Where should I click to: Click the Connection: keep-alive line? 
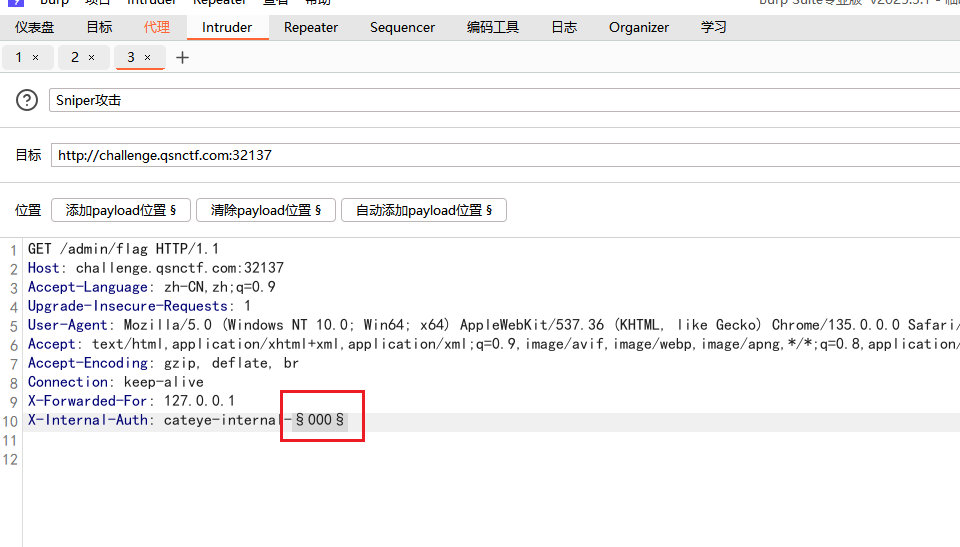pyautogui.click(x=116, y=382)
